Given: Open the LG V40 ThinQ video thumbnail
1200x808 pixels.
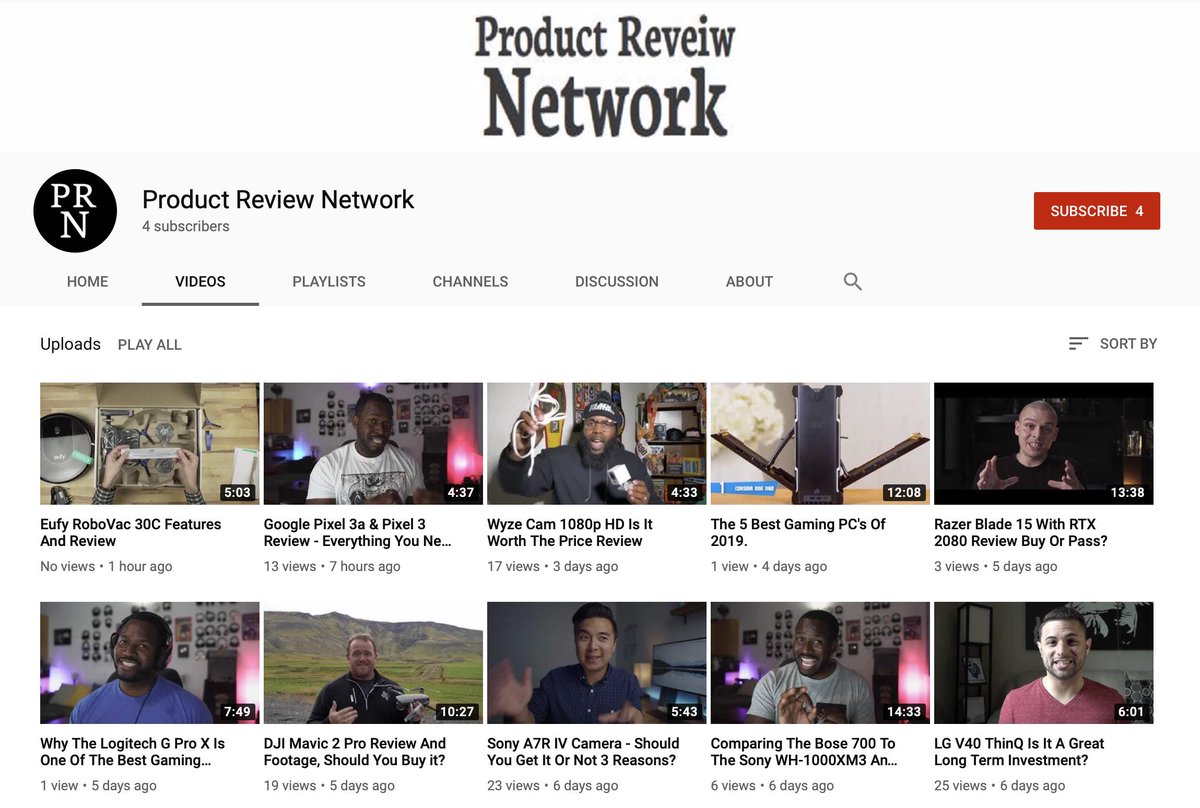Looking at the screenshot, I should (x=1044, y=663).
